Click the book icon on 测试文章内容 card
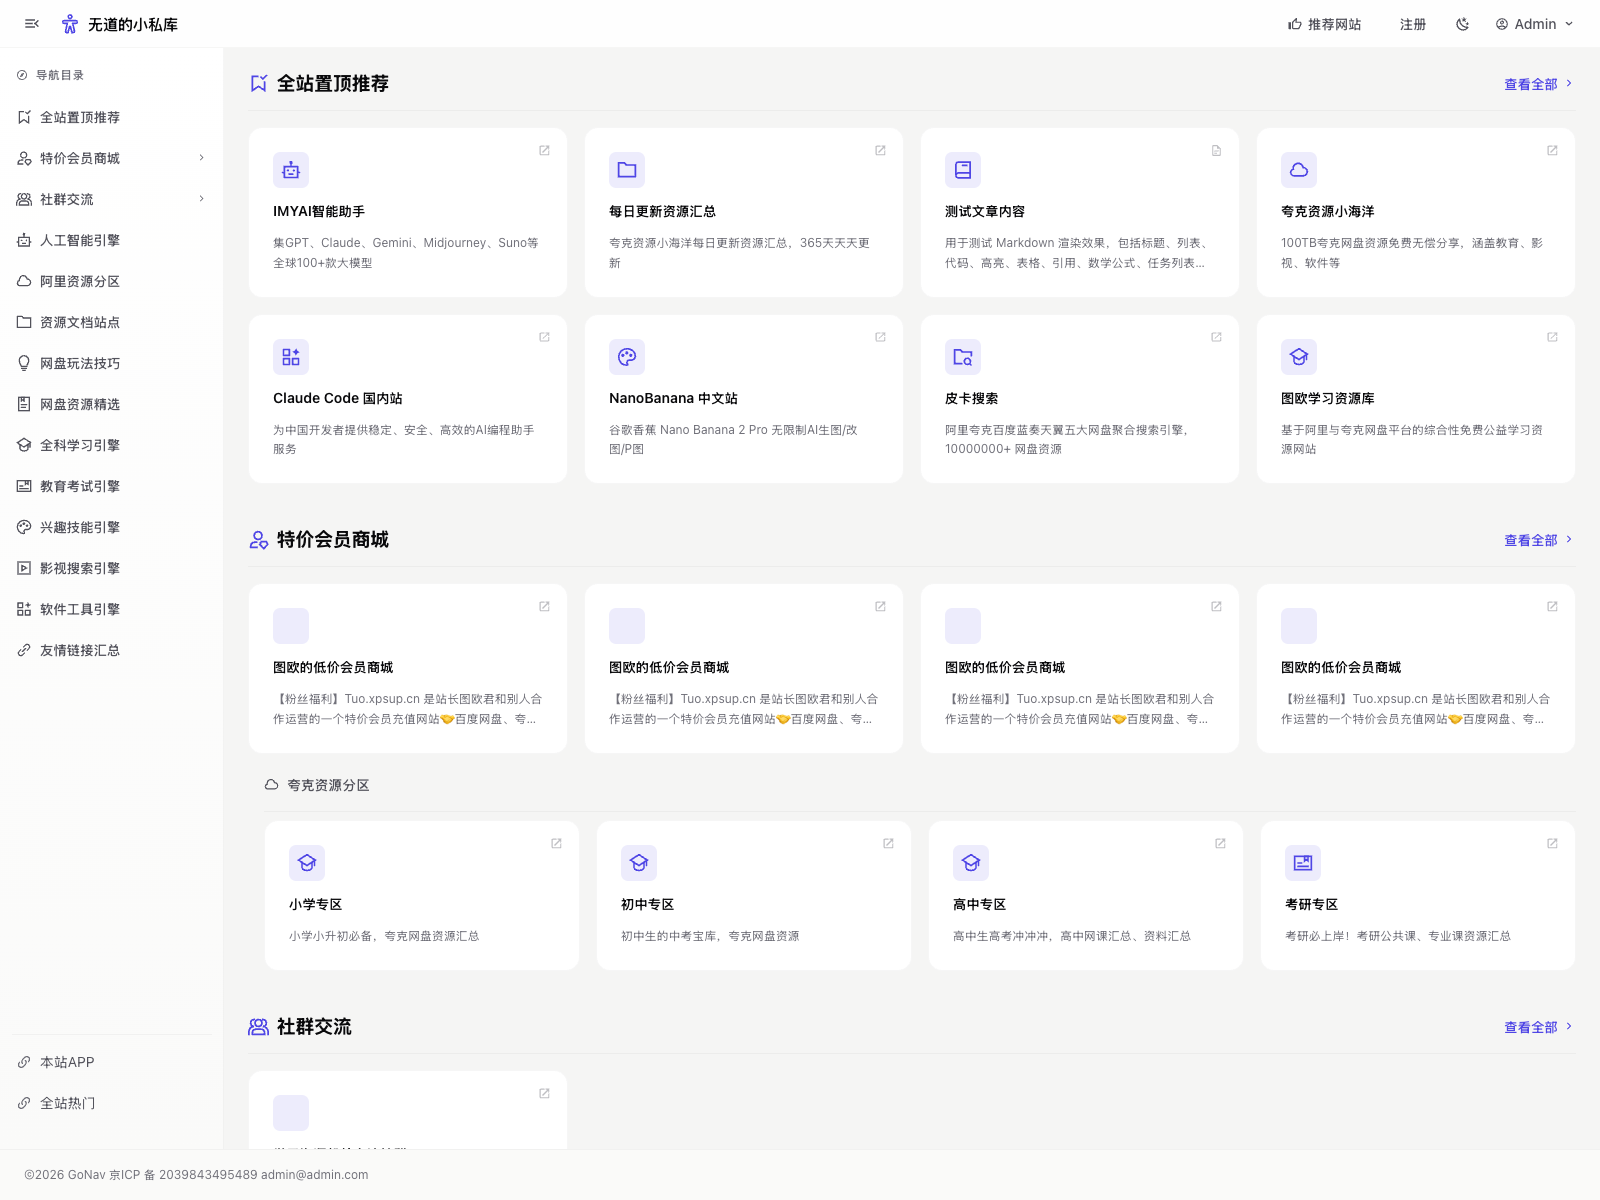 pyautogui.click(x=963, y=170)
